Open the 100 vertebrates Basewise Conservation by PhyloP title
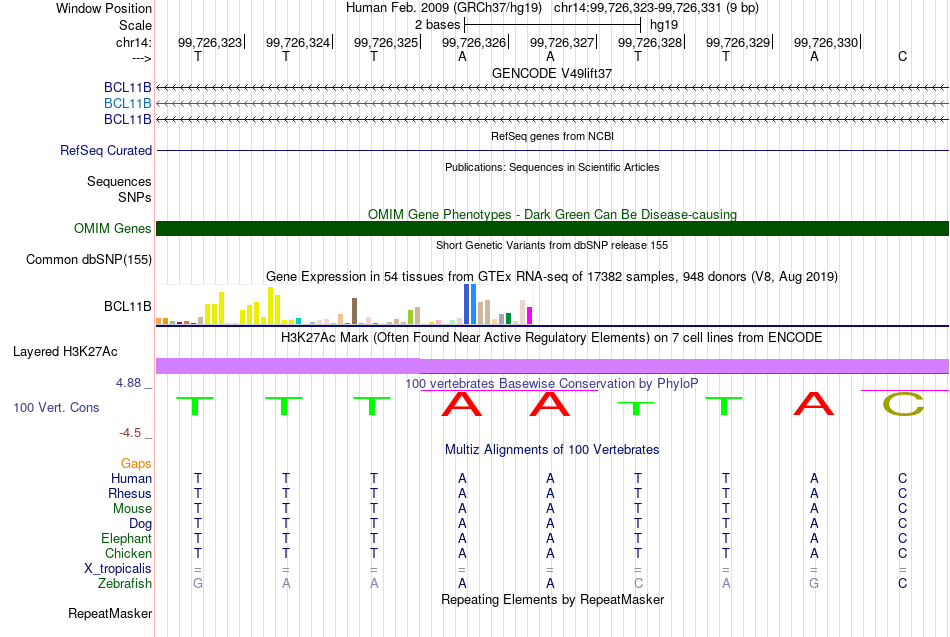This screenshot has width=950, height=637. (x=552, y=384)
